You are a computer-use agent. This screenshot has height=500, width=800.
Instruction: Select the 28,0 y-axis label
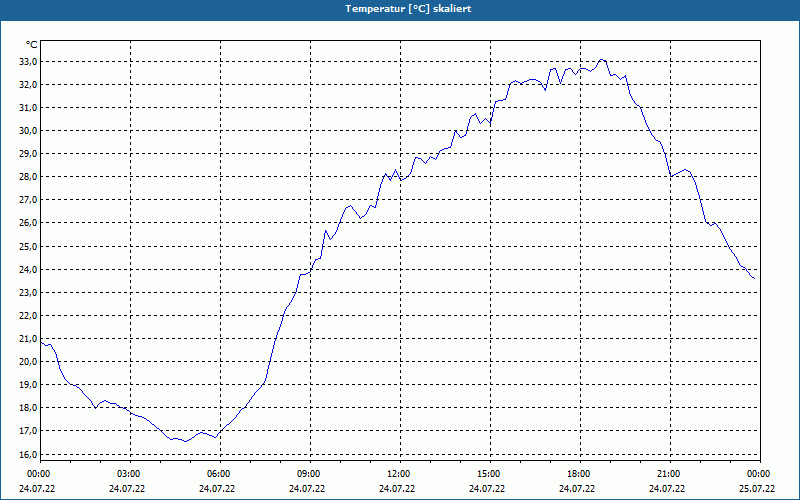click(x=28, y=177)
